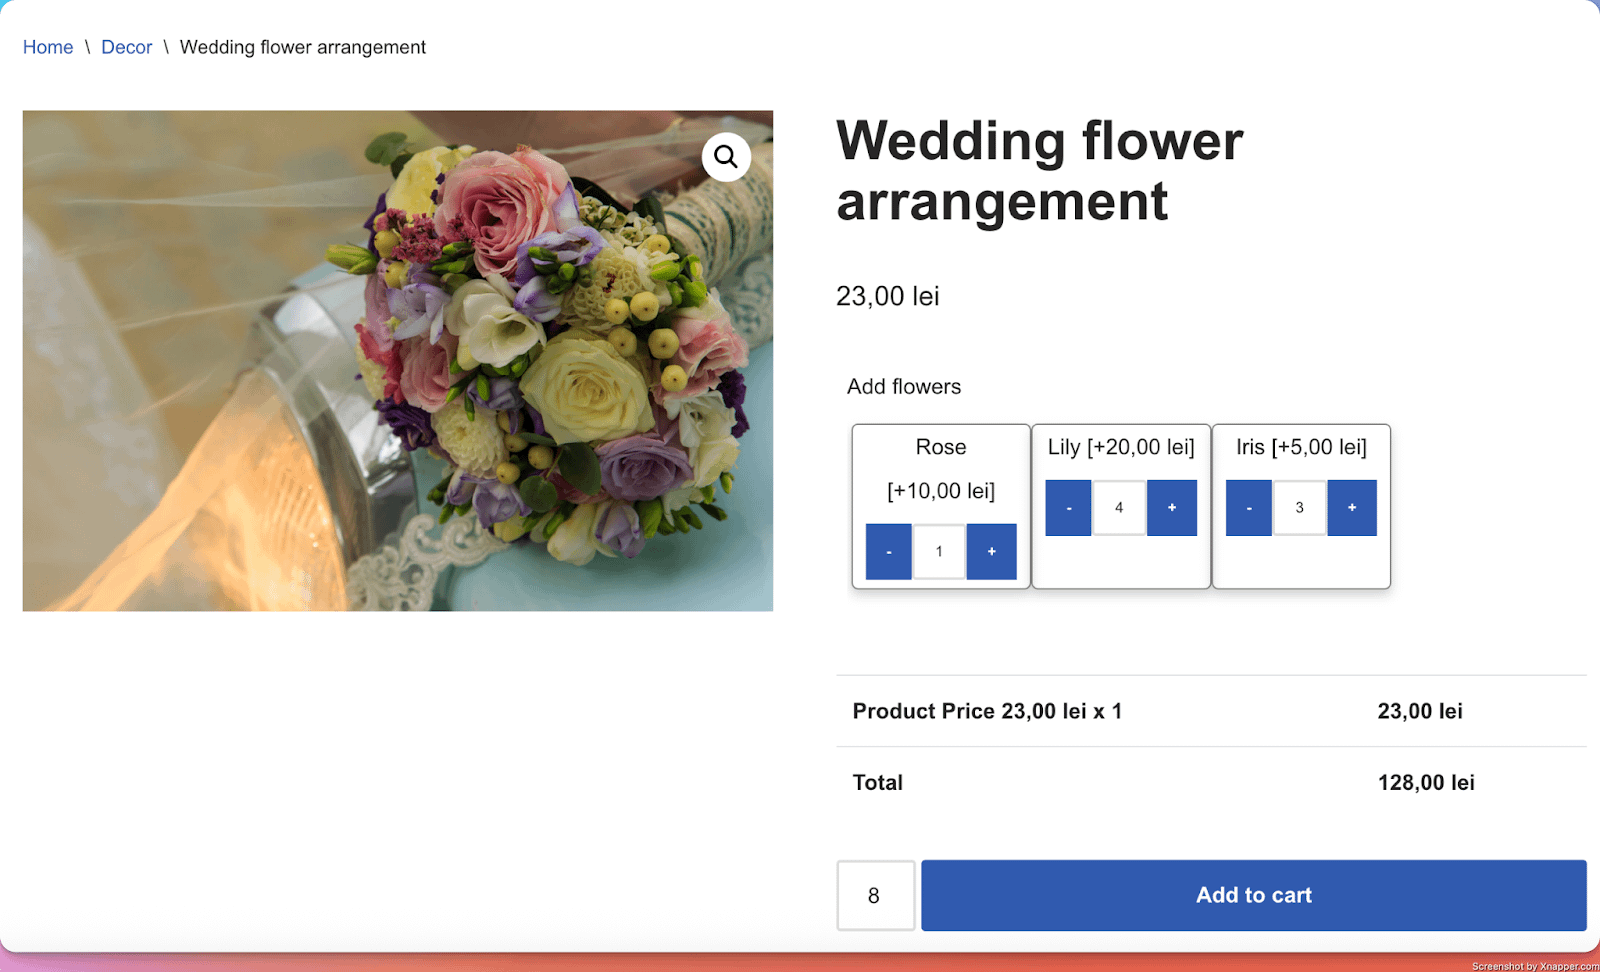The width and height of the screenshot is (1600, 972).
Task: Go to Home via breadcrumb
Action: click(48, 47)
